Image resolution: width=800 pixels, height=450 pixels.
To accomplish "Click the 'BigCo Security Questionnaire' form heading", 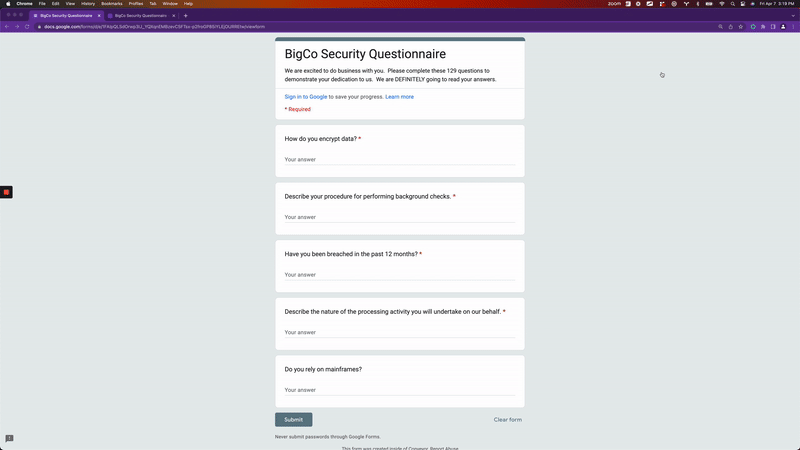I will point(365,54).
